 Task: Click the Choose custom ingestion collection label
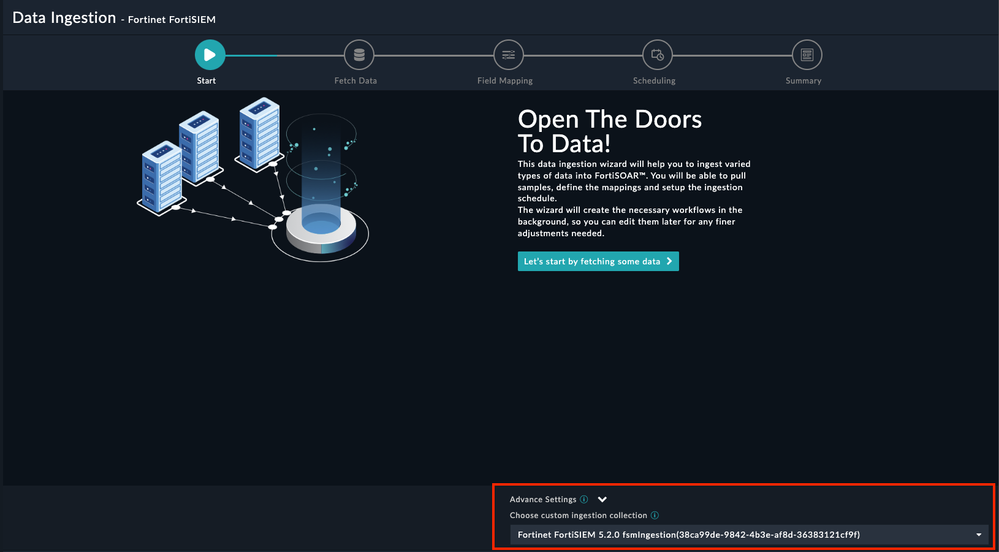(579, 515)
